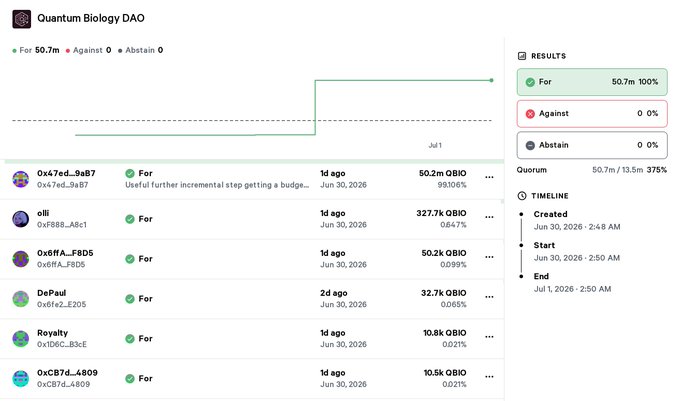680x401 pixels.
Task: Open the DePaul voter profile
Action: [51, 293]
